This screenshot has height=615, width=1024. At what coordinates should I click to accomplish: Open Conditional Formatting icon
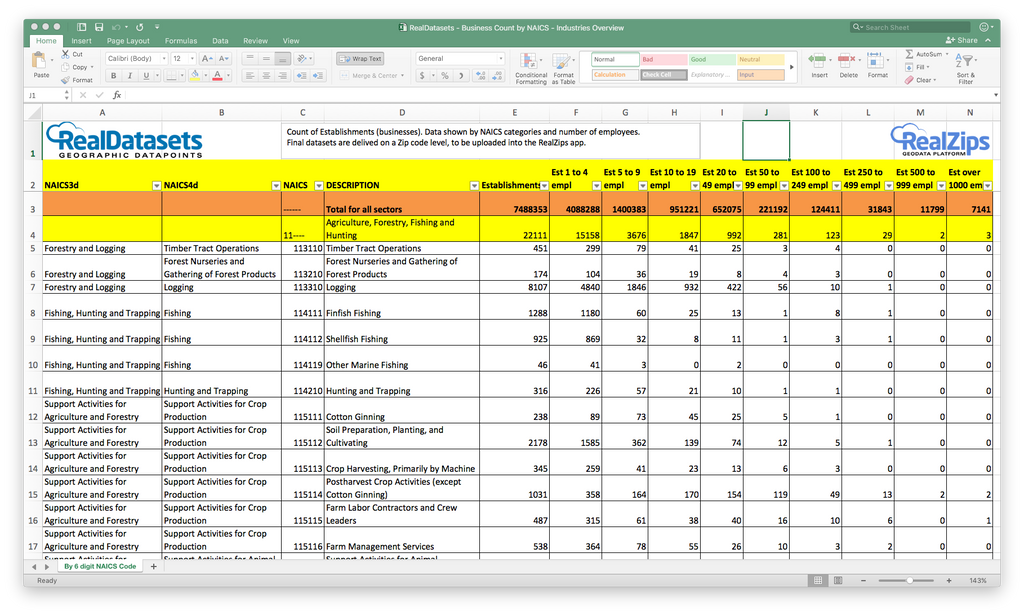click(528, 61)
